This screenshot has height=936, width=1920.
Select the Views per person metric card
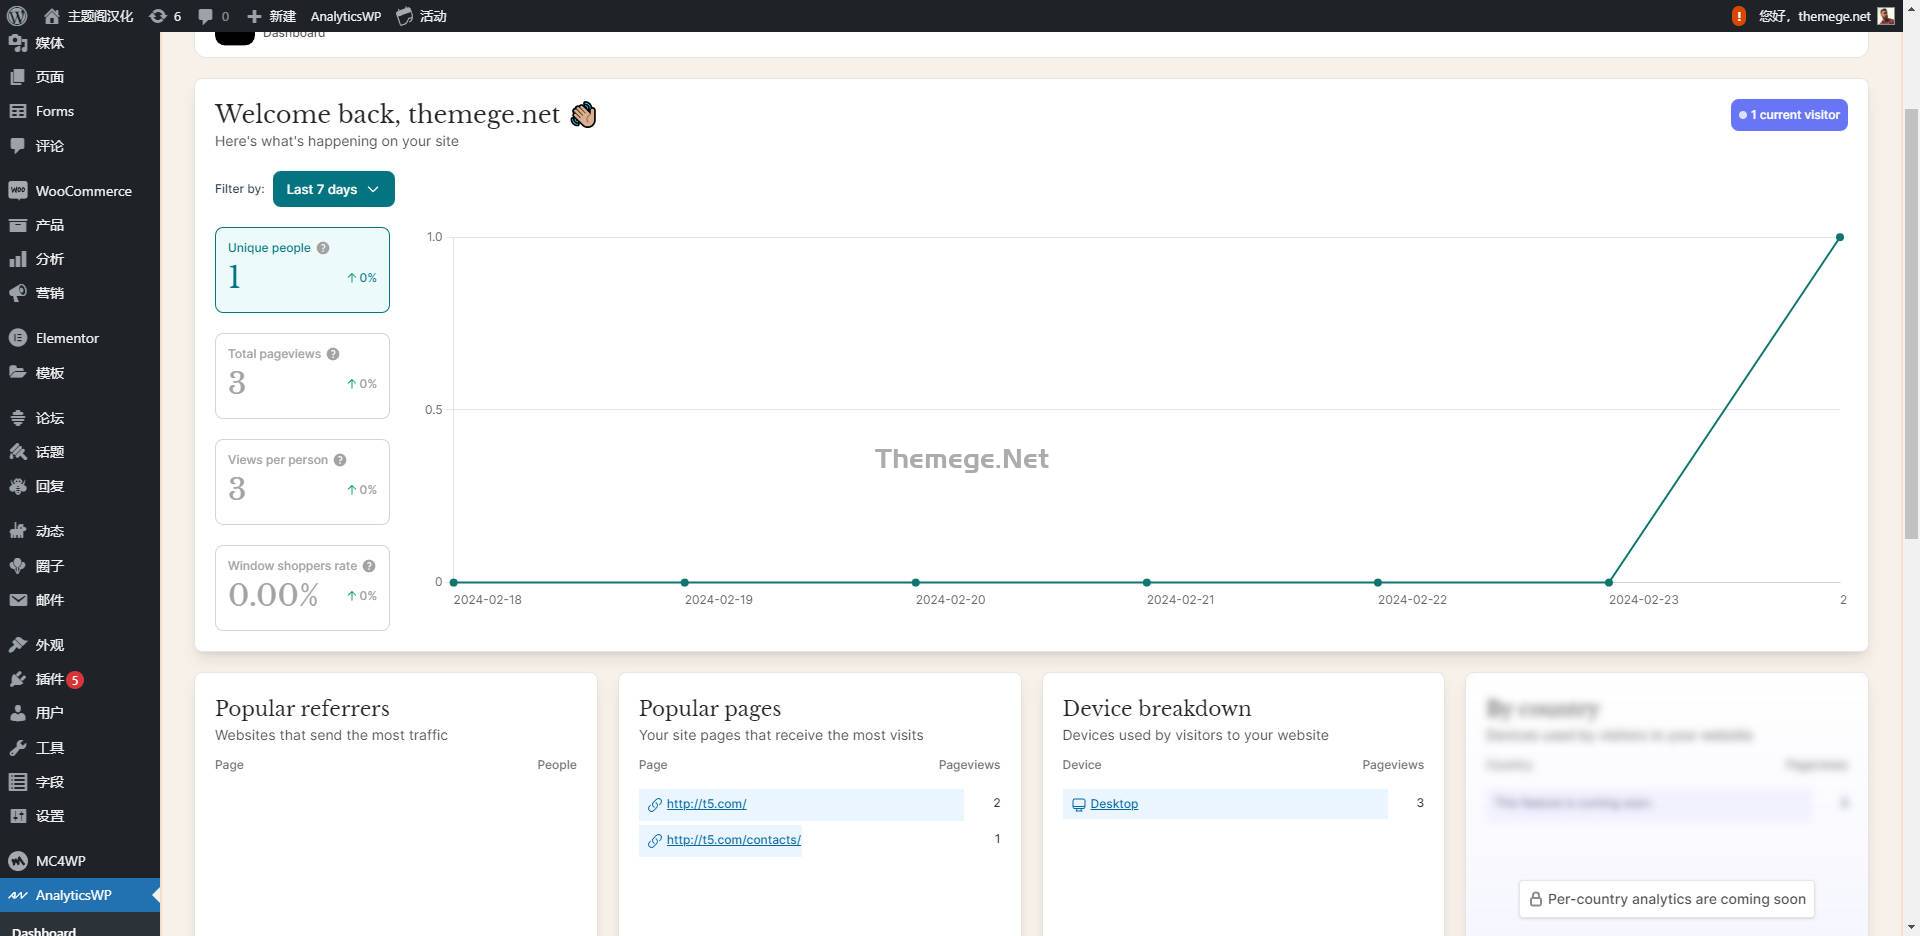coord(302,482)
